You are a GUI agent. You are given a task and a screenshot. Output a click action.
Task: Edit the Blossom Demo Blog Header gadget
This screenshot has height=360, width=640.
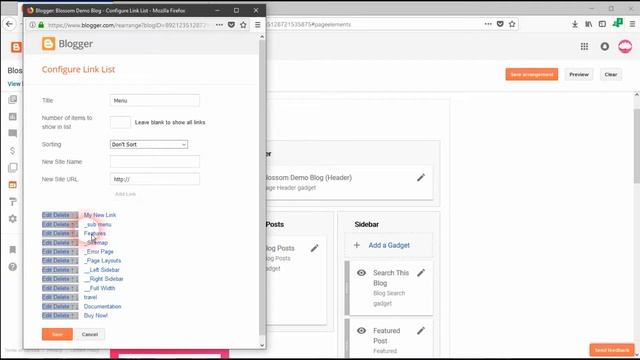421,178
